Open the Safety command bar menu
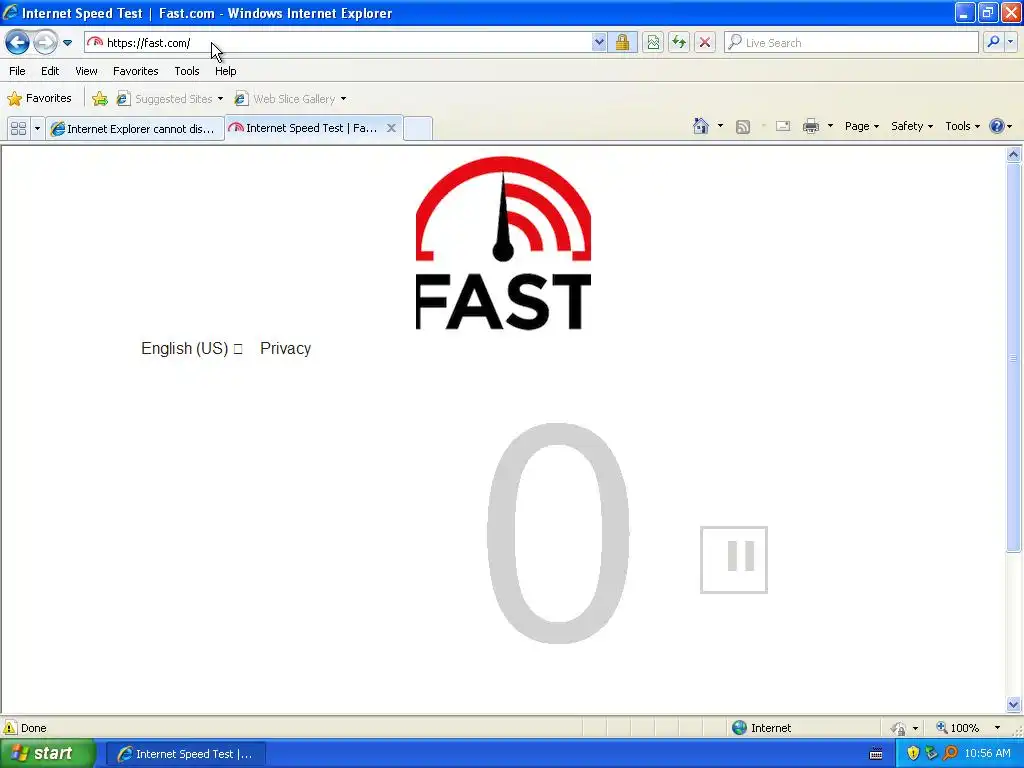This screenshot has width=1024, height=768. click(912, 126)
